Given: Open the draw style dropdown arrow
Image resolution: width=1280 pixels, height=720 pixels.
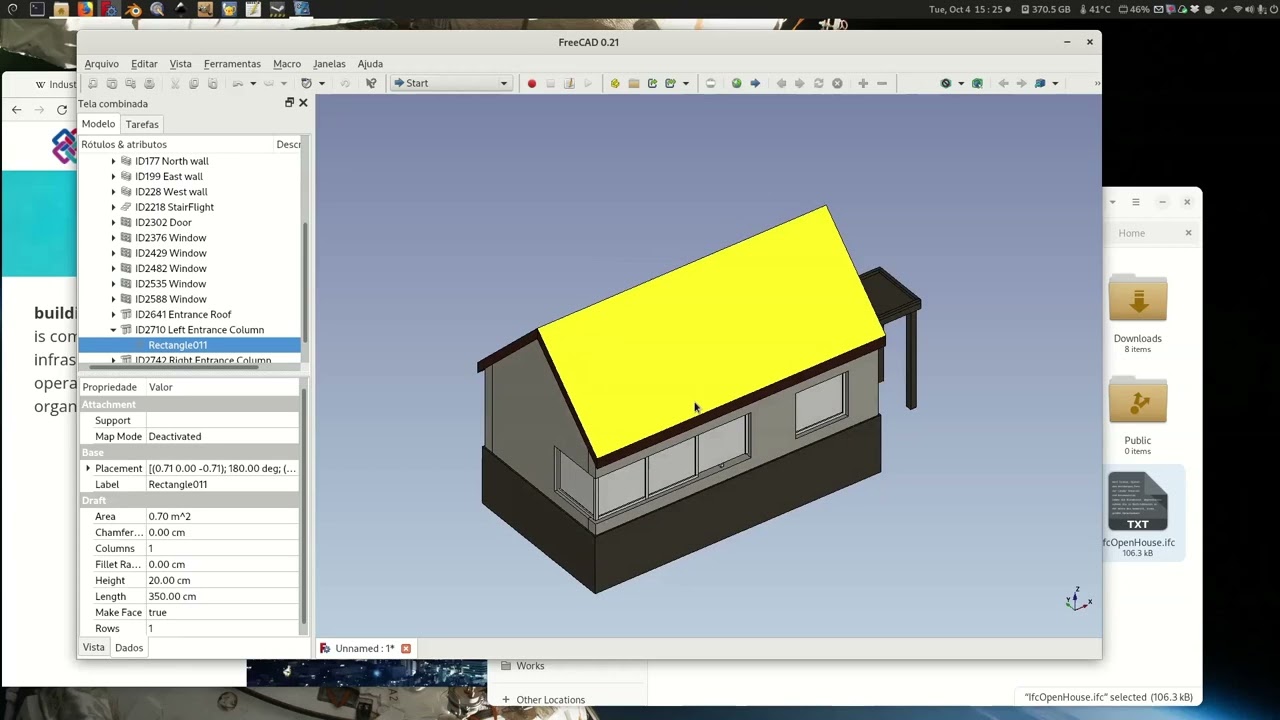Looking at the screenshot, I should [960, 83].
